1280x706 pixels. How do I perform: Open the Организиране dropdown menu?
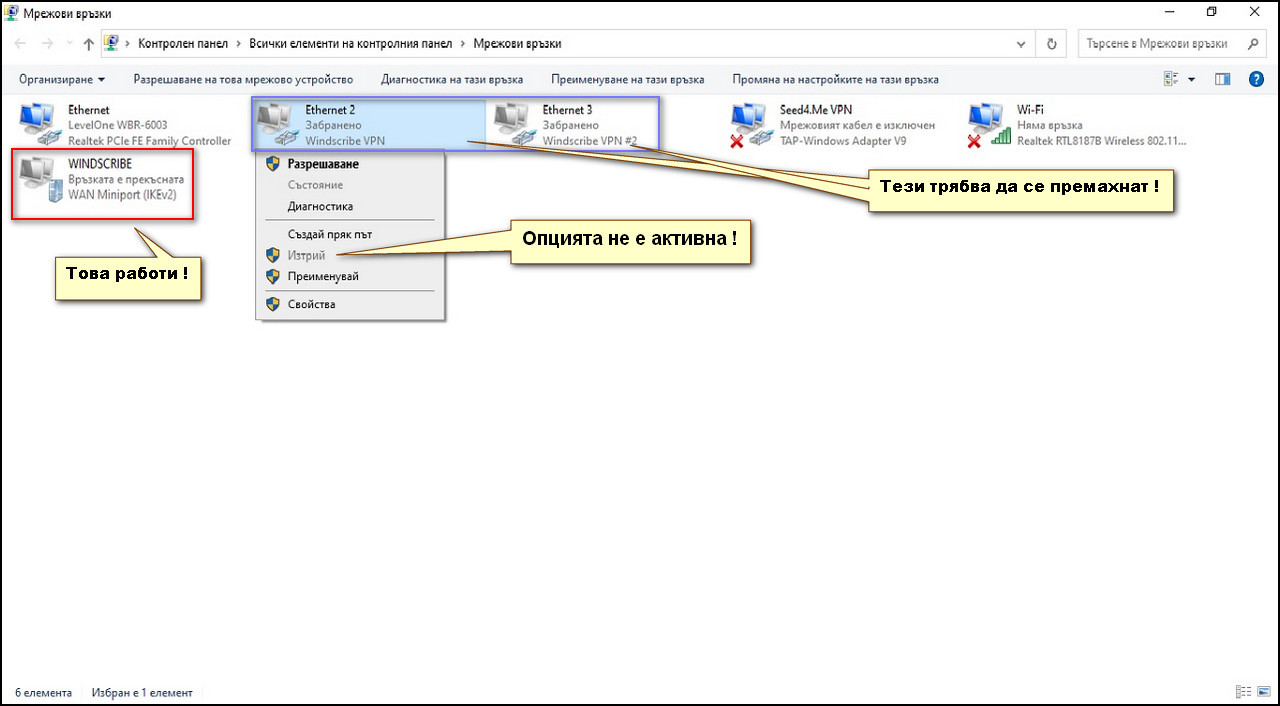click(62, 79)
